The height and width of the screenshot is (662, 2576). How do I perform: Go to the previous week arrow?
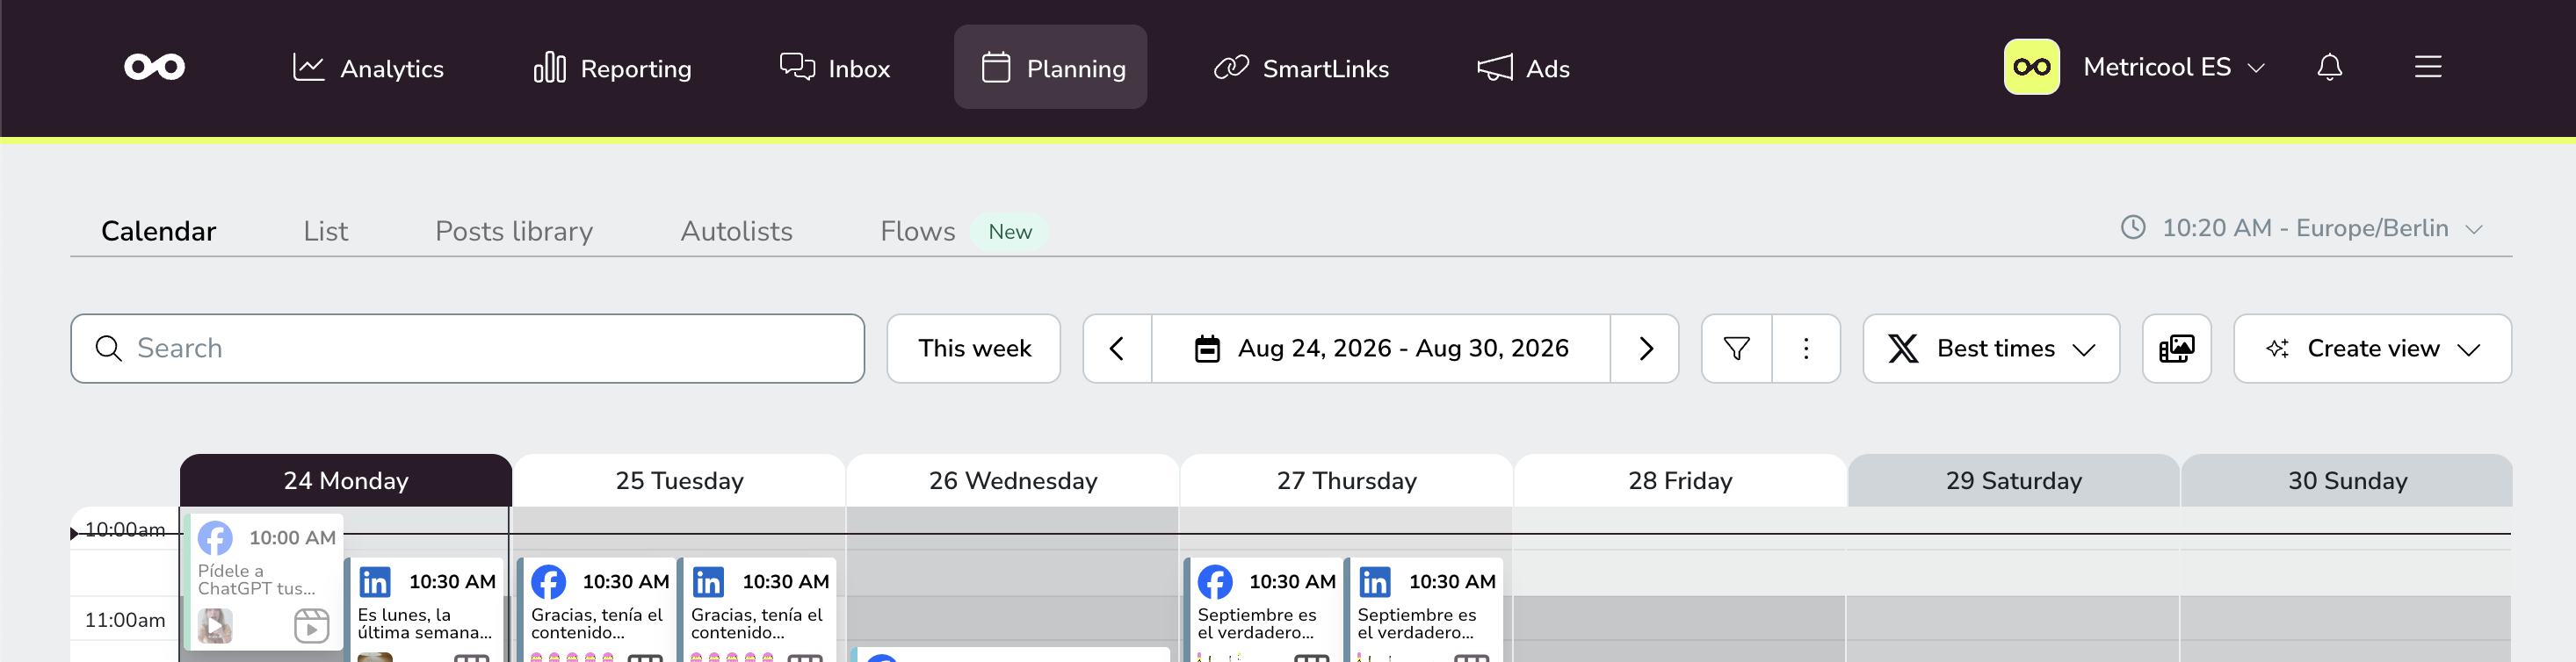[x=1117, y=348]
